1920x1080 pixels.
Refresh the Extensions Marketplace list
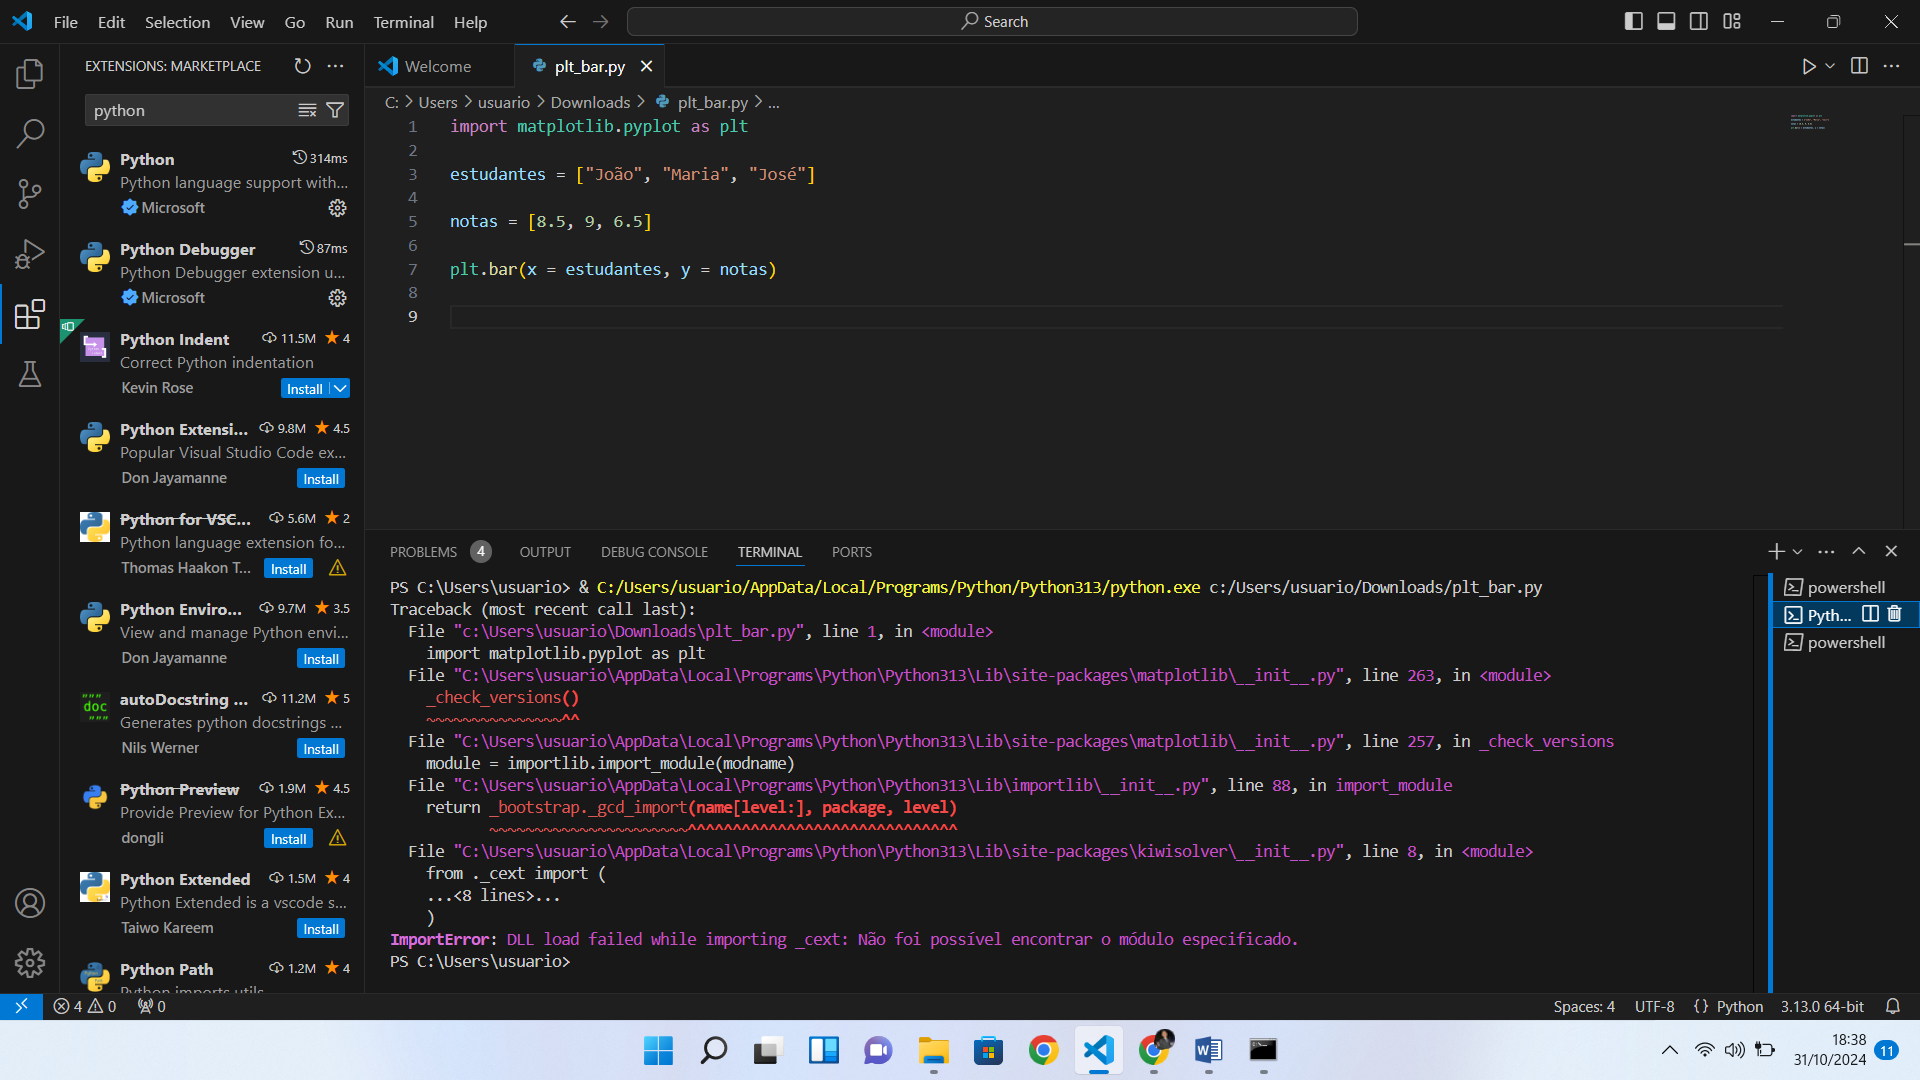pyautogui.click(x=302, y=66)
